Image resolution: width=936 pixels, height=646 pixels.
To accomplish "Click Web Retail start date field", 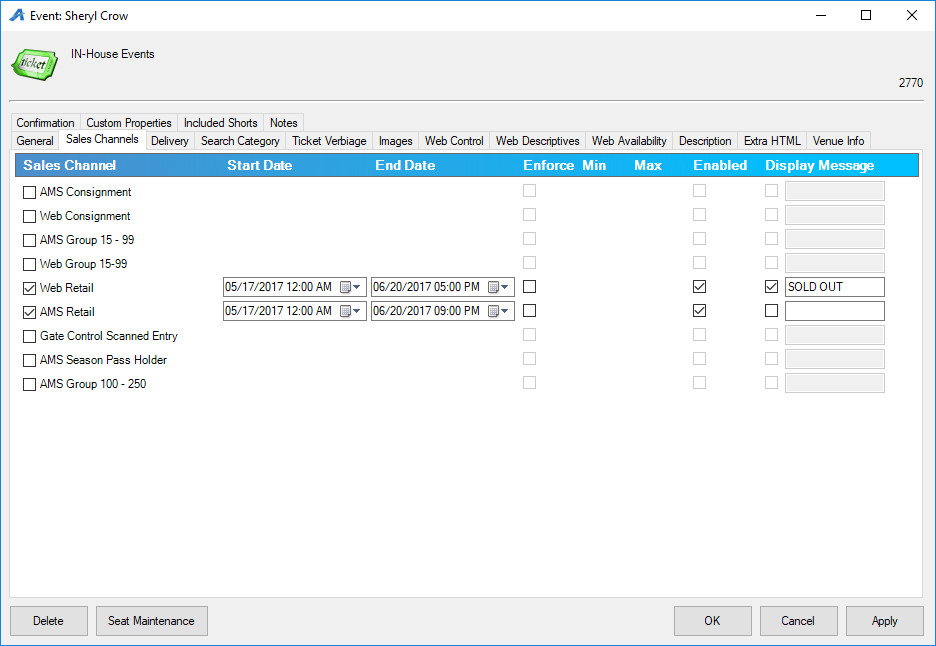I will coord(294,287).
